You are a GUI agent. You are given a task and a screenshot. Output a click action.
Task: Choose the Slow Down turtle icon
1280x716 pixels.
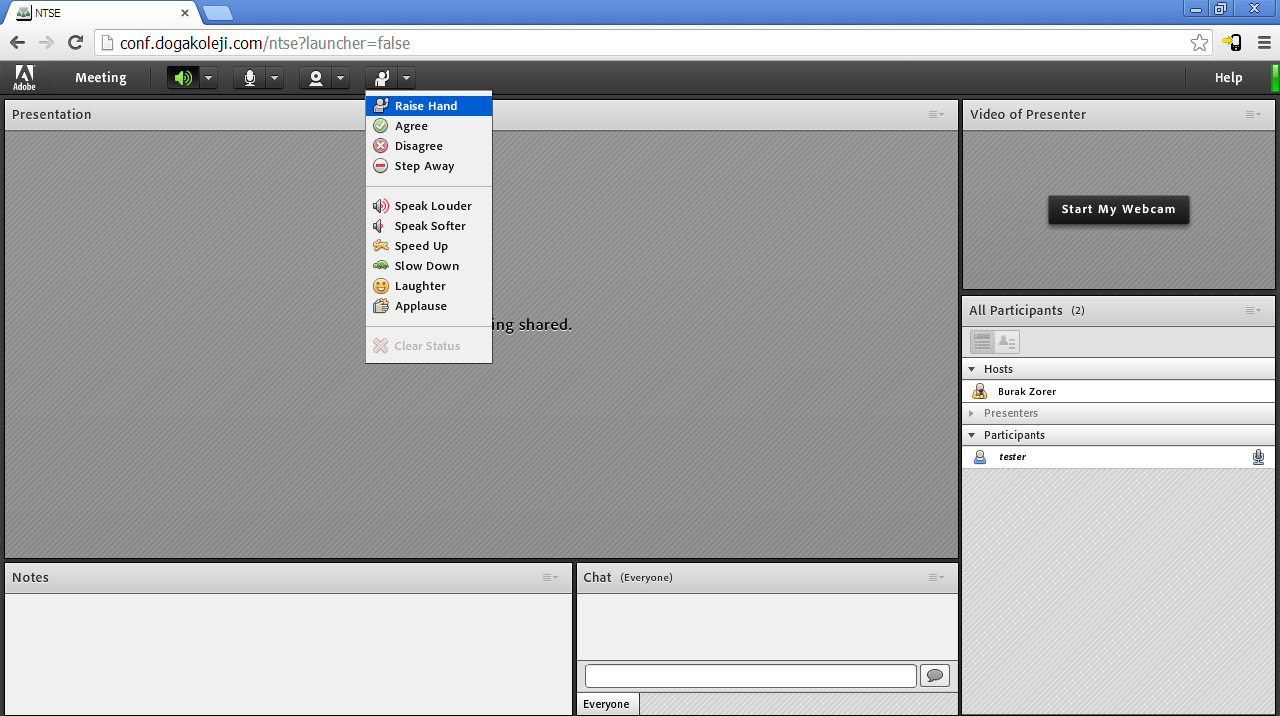point(381,266)
